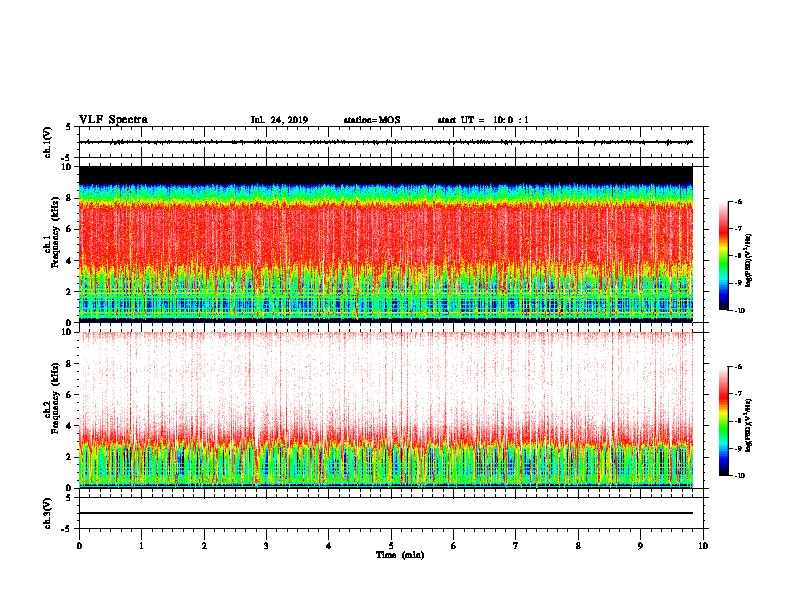The width and height of the screenshot is (792, 612).
Task: Click the "-7" tick on ch.2 color bar
Action: pyautogui.click(x=738, y=394)
